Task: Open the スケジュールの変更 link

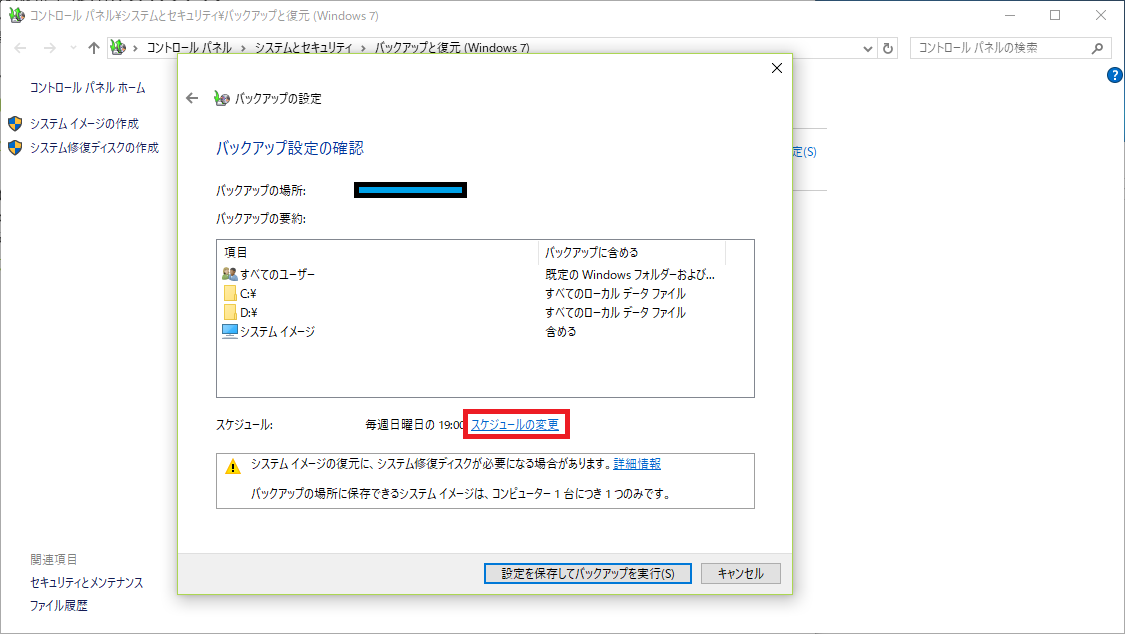Action: click(516, 424)
